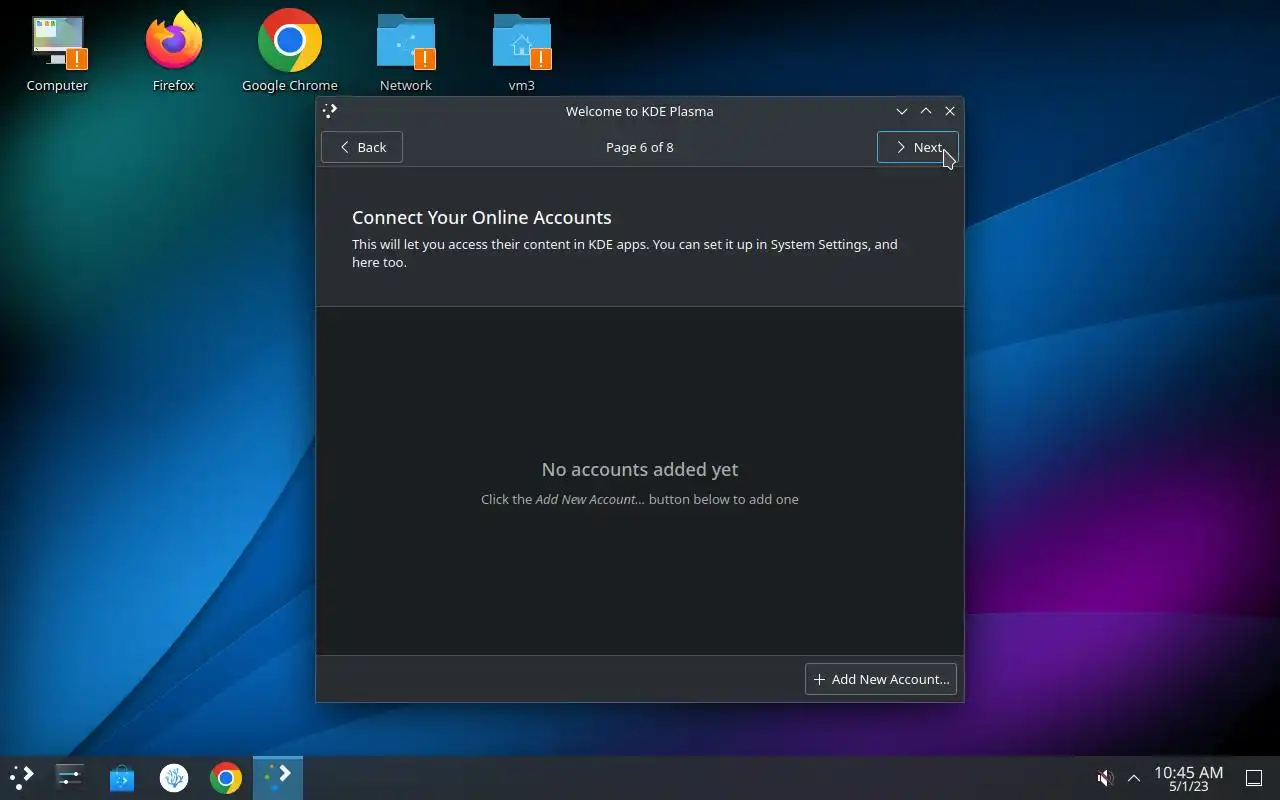Open the vm3 home folder icon
The width and height of the screenshot is (1280, 800).
pyautogui.click(x=521, y=53)
